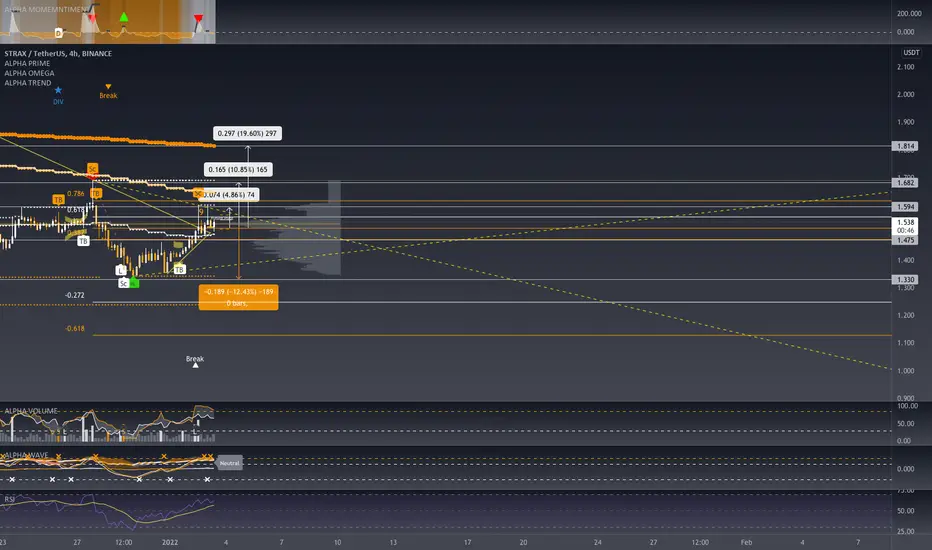Viewport: 932px width, 550px height.
Task: Select the 0.297 (19.60%) measurement label
Action: click(x=247, y=133)
